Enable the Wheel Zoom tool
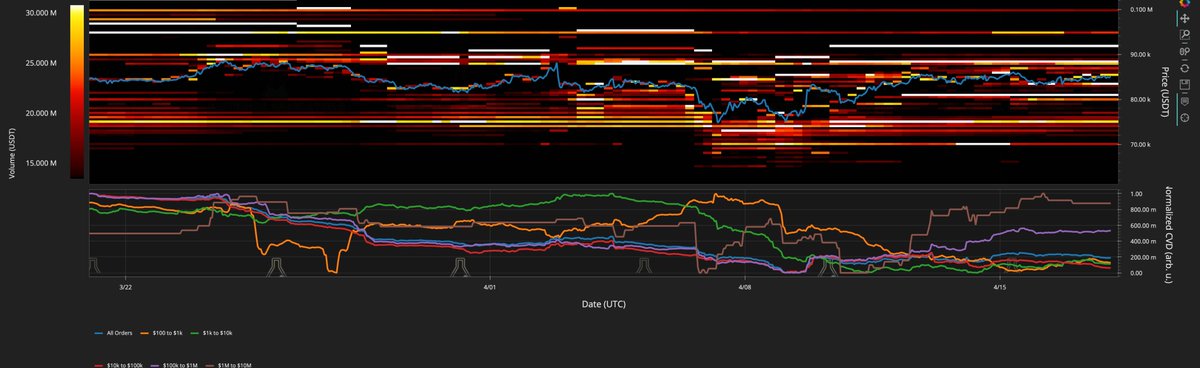1200x368 pixels. point(1184,51)
